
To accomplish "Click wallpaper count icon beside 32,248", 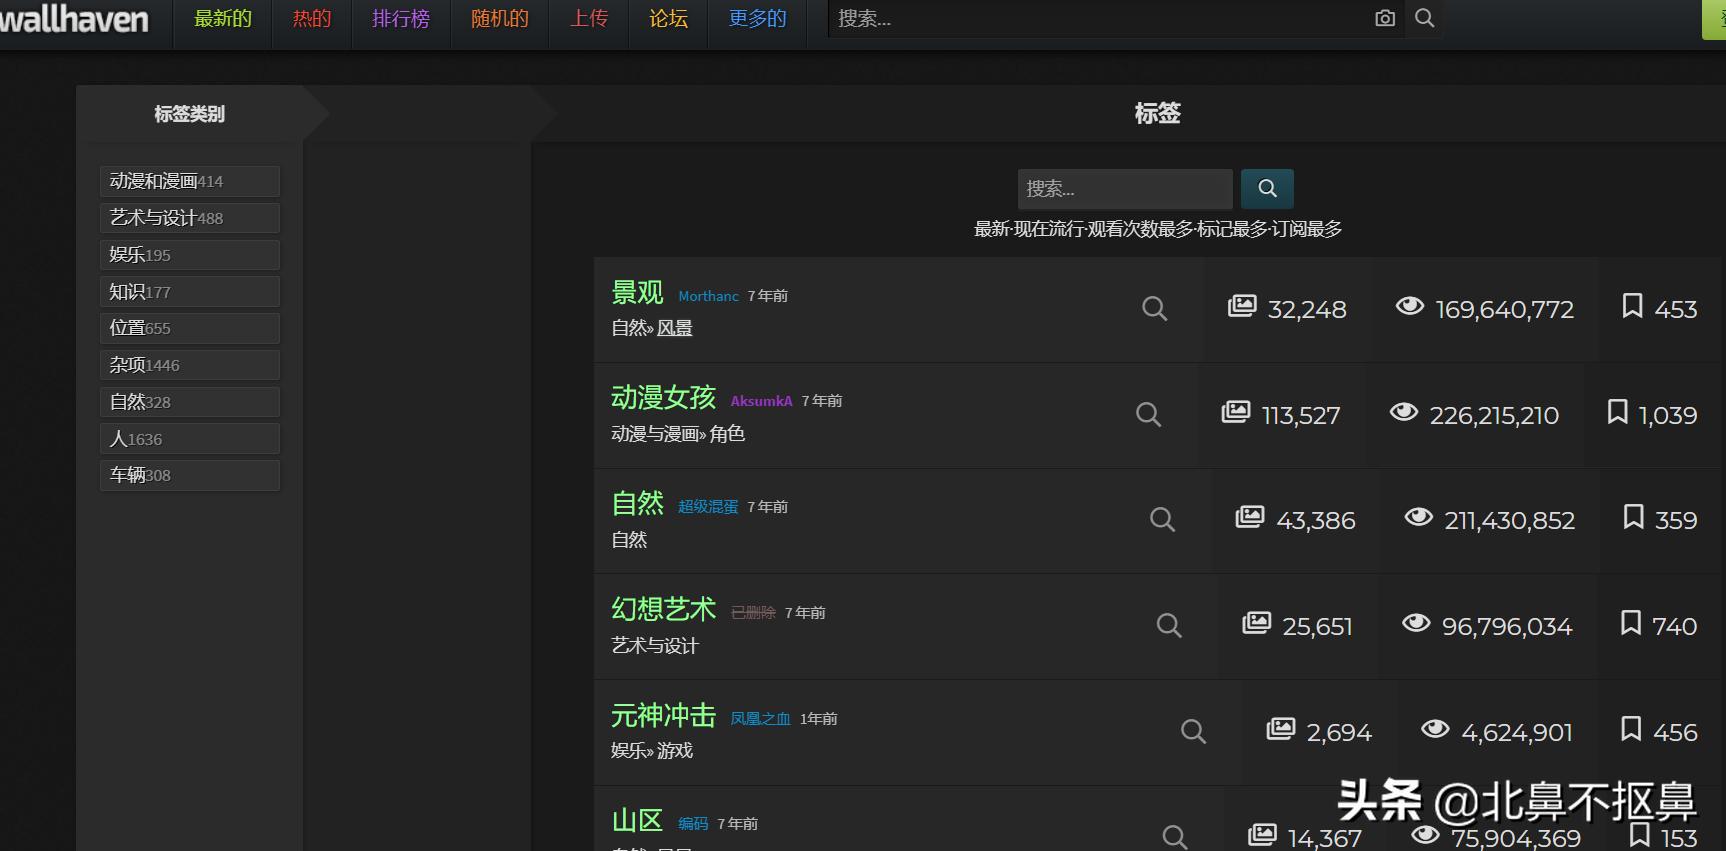I will click(1242, 306).
